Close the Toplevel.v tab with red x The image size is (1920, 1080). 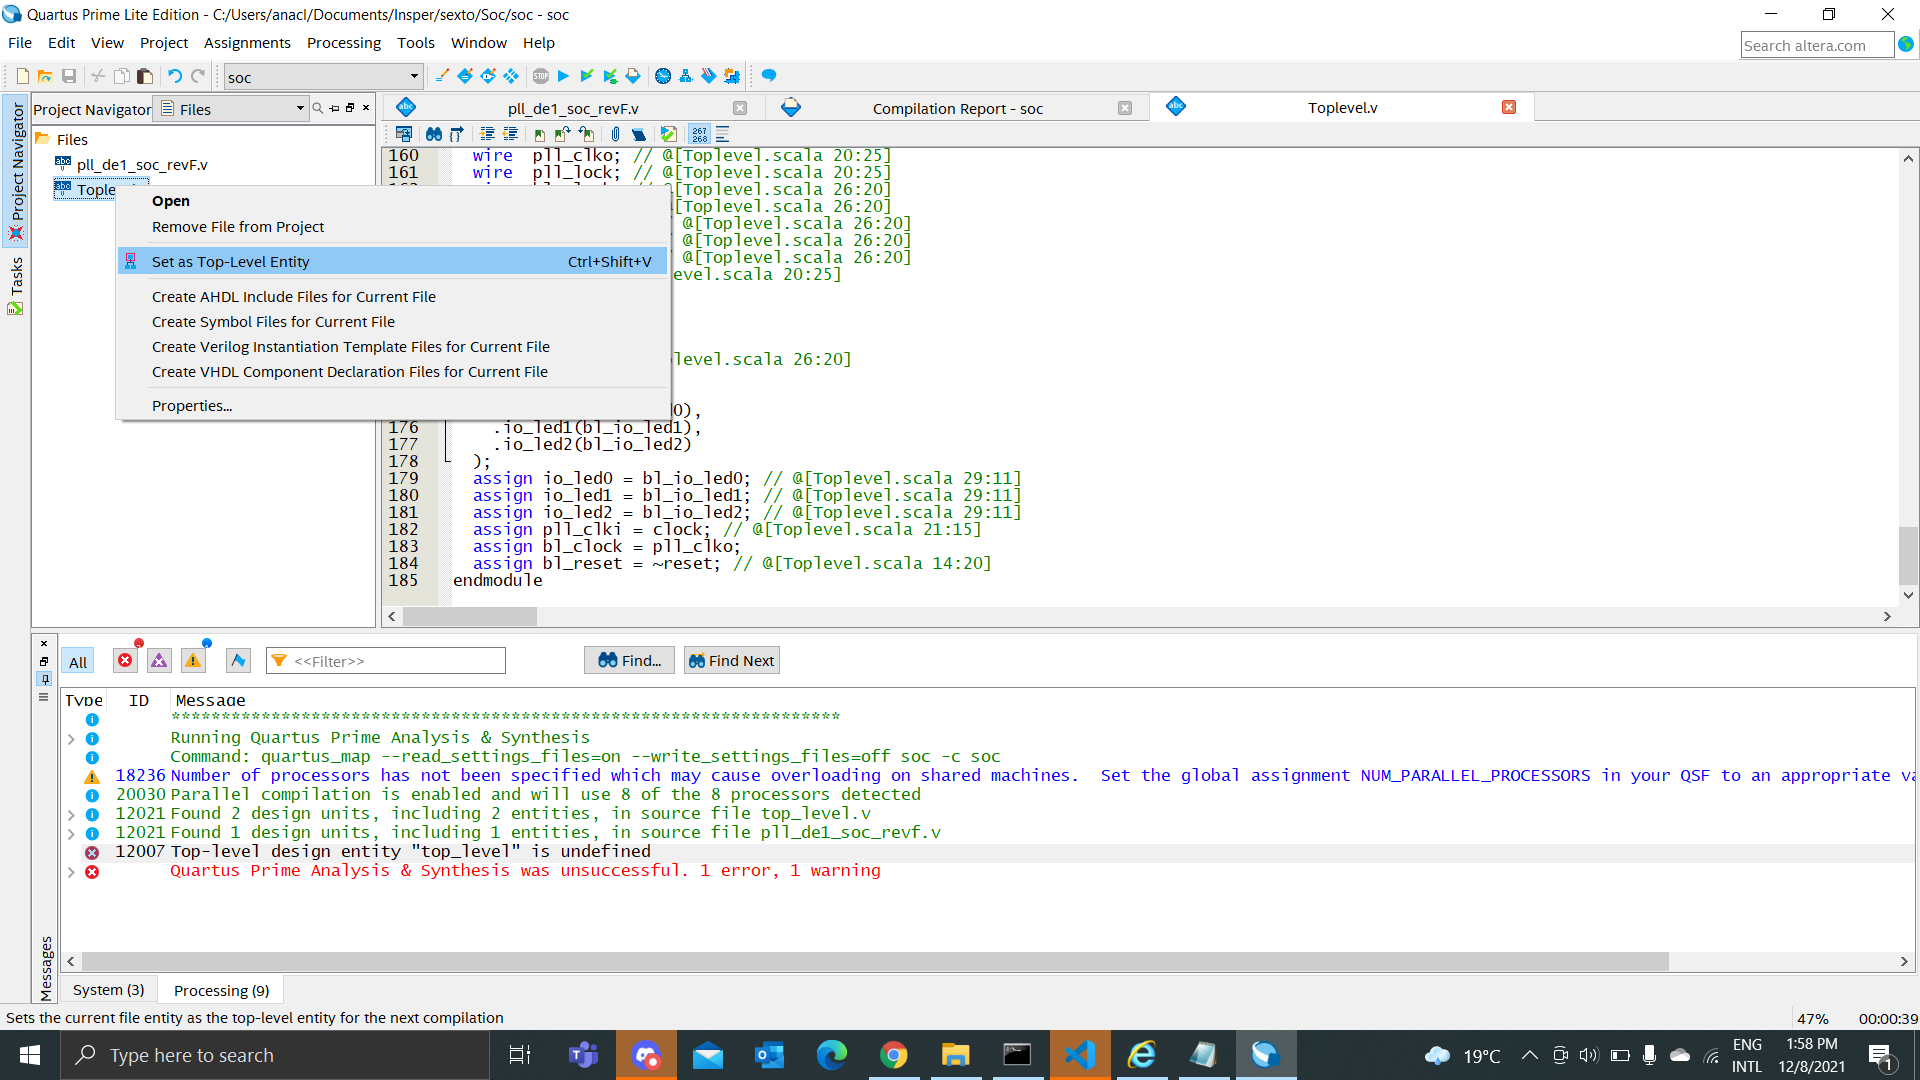pyautogui.click(x=1509, y=107)
